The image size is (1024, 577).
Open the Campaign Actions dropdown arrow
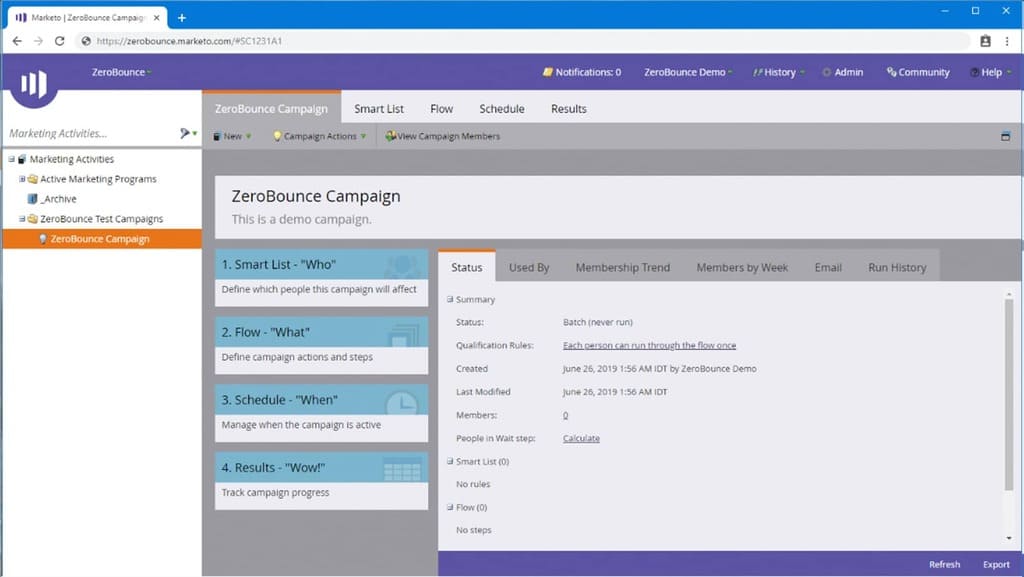tap(363, 136)
